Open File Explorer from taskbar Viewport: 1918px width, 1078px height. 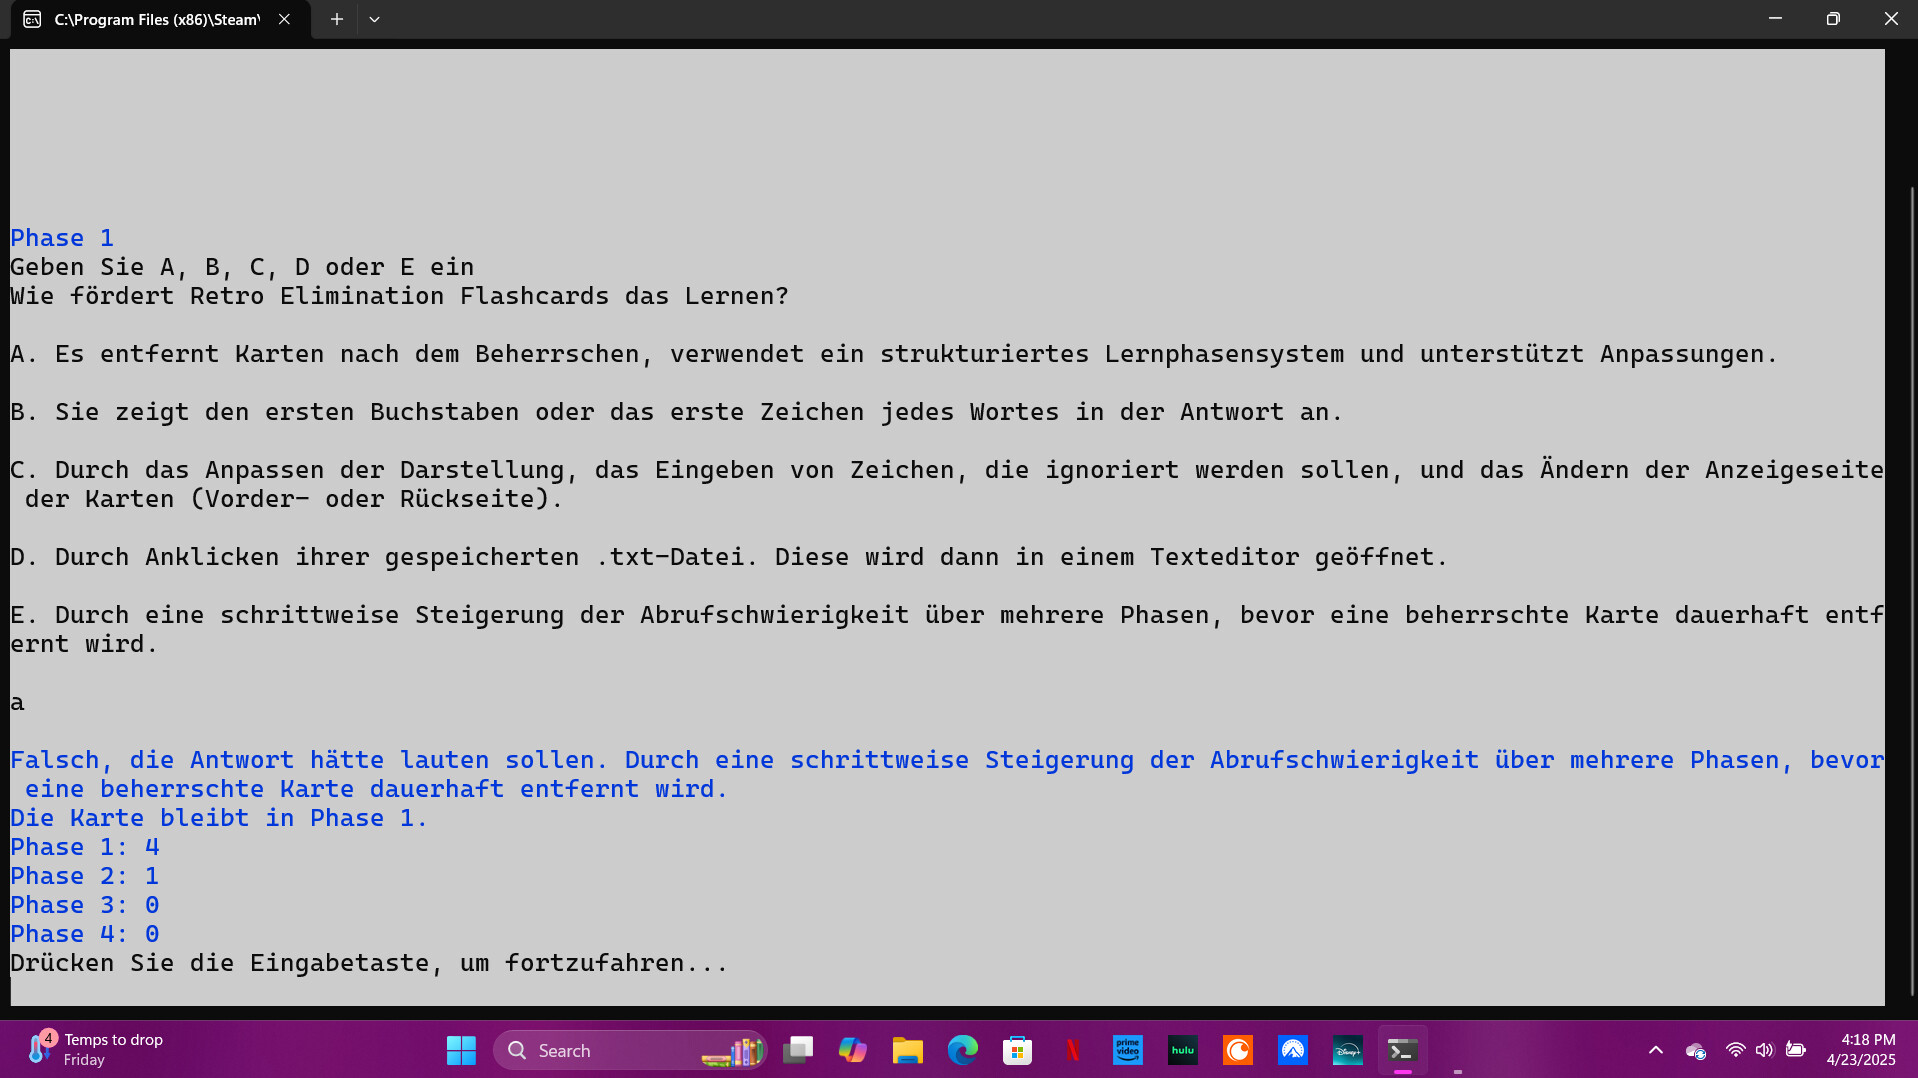908,1050
